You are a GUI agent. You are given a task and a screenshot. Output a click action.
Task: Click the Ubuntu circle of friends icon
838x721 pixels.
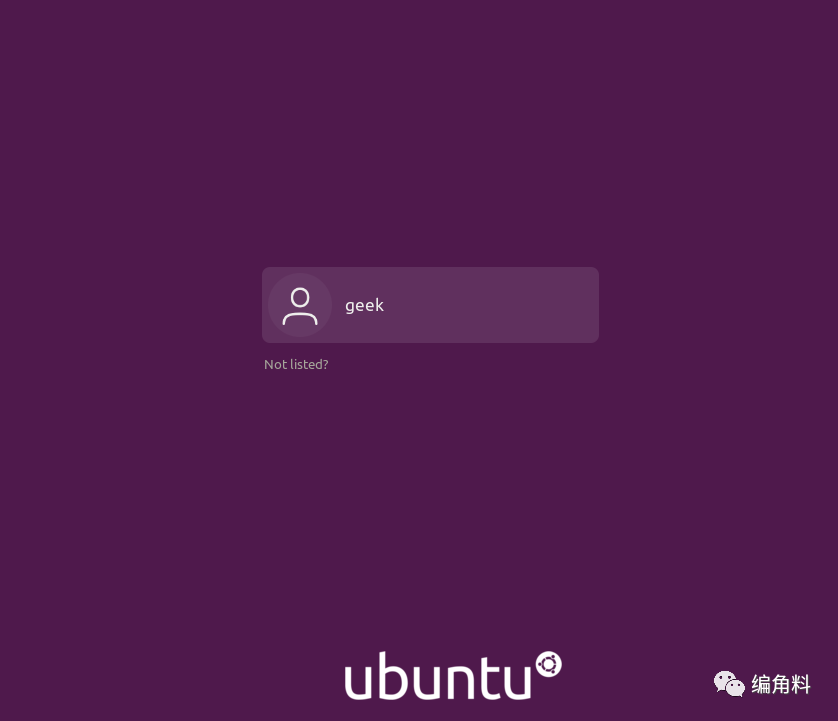click(x=548, y=664)
